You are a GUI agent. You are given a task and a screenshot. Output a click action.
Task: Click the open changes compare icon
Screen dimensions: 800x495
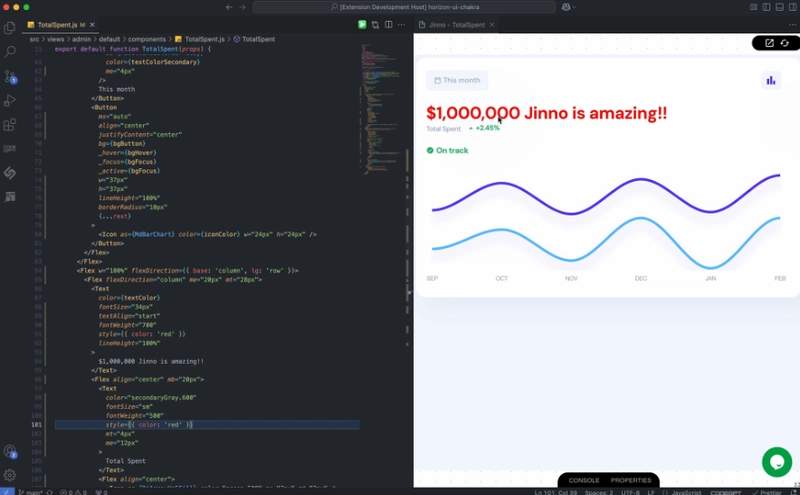pos(376,24)
